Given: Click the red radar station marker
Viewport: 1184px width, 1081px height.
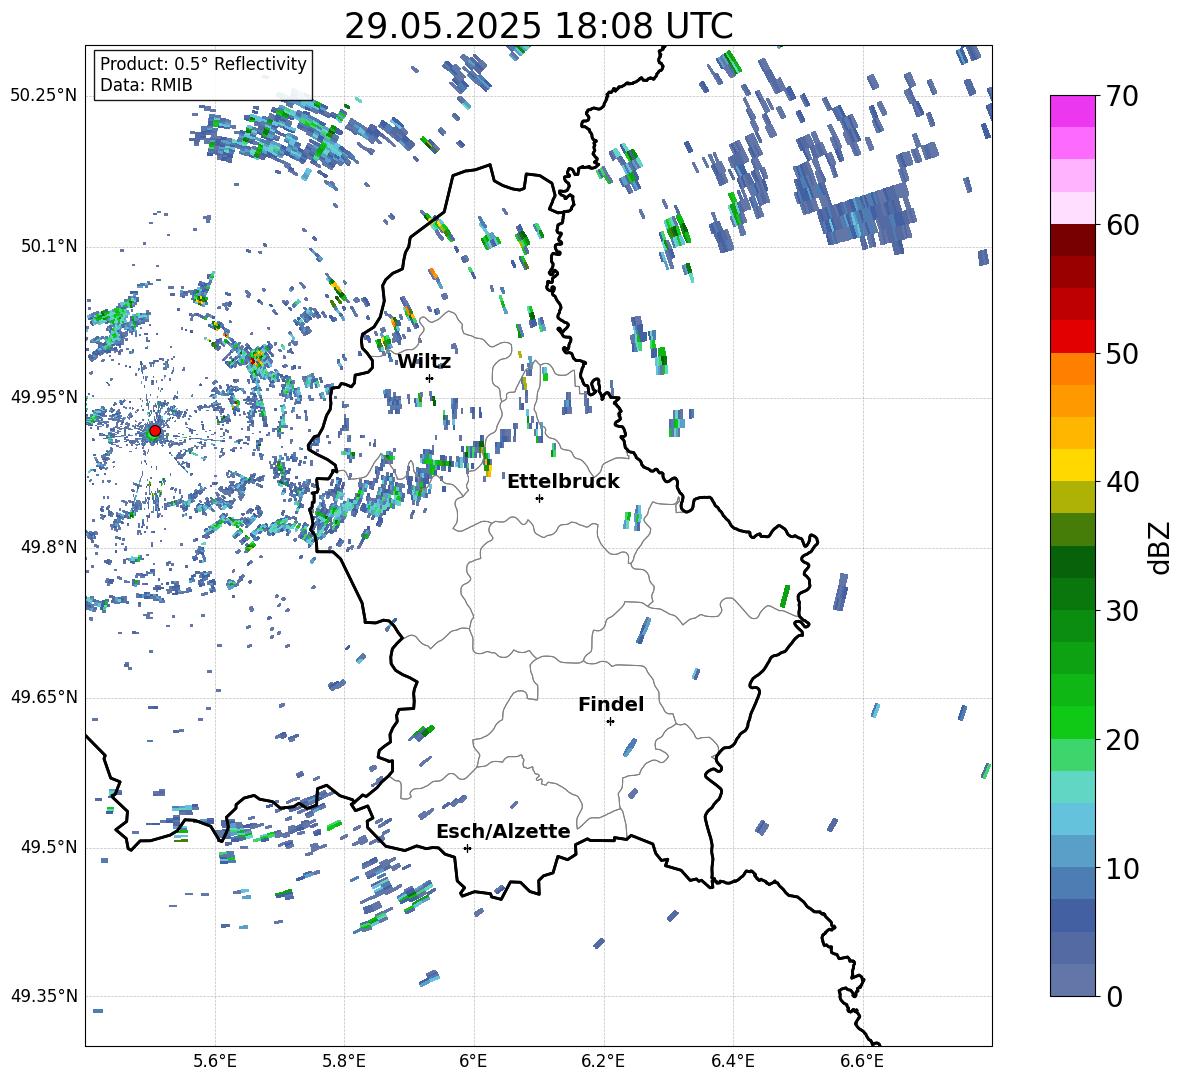Looking at the screenshot, I should 155,431.
